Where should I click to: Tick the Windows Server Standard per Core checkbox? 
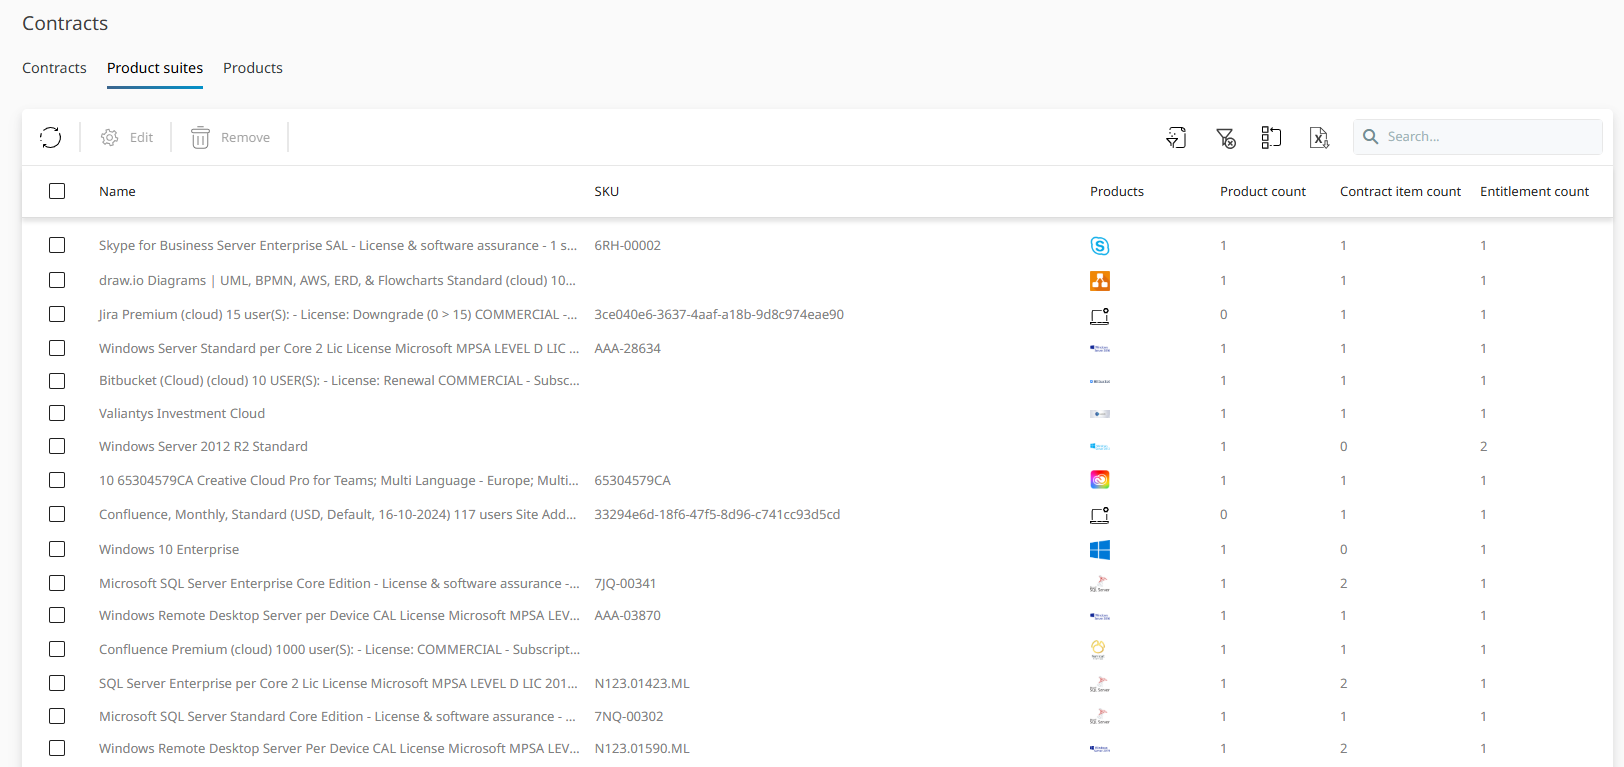[57, 348]
